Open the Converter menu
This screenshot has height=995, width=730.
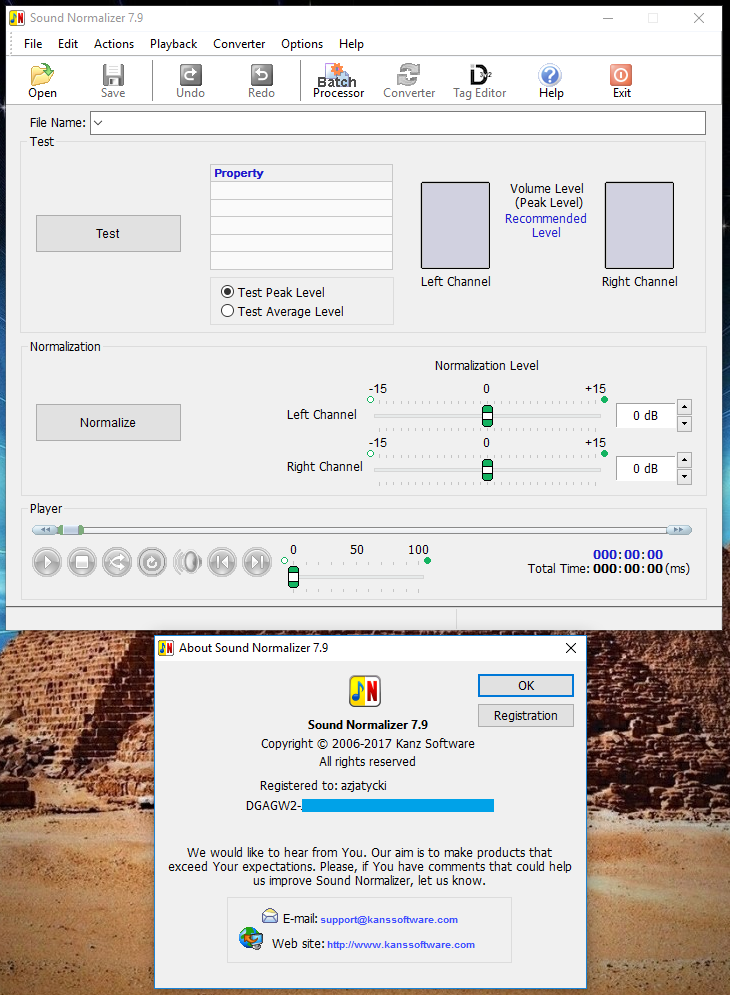pyautogui.click(x=239, y=44)
